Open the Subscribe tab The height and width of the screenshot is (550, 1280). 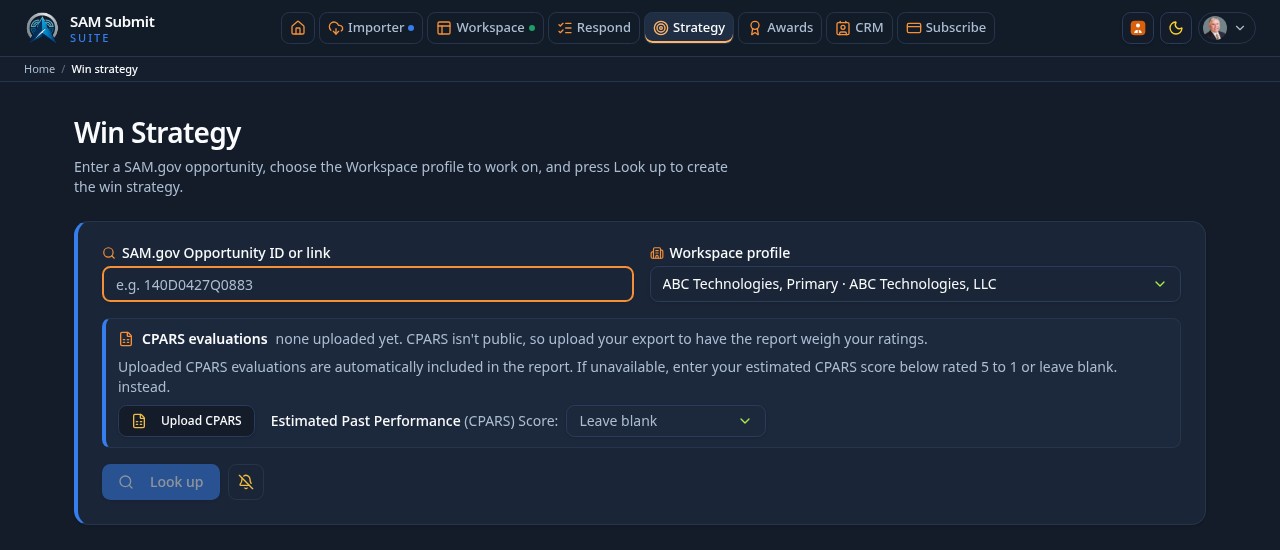(946, 28)
